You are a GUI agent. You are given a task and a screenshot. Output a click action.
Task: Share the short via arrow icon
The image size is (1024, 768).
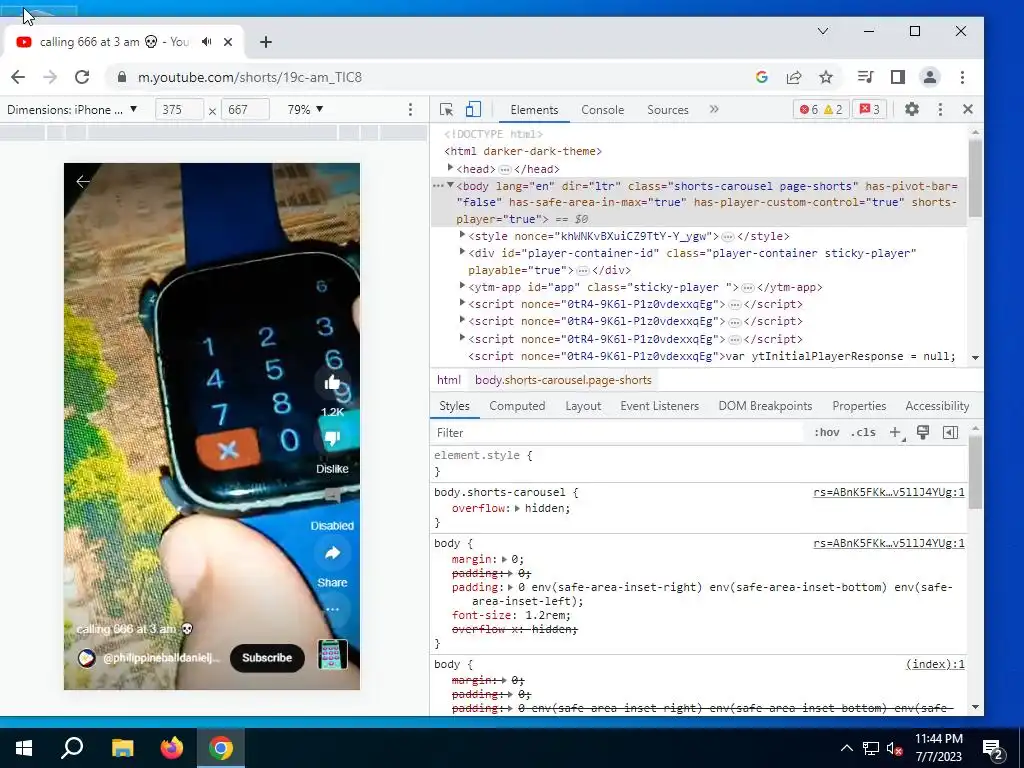click(x=332, y=553)
